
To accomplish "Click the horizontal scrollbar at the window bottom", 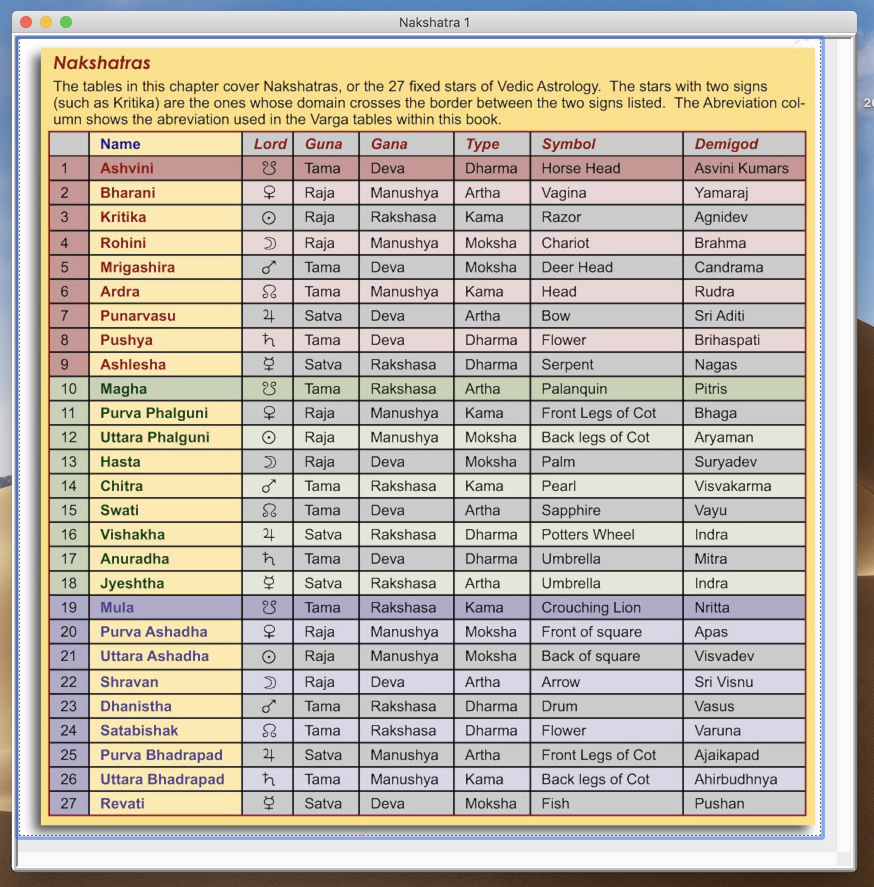I will (430, 858).
